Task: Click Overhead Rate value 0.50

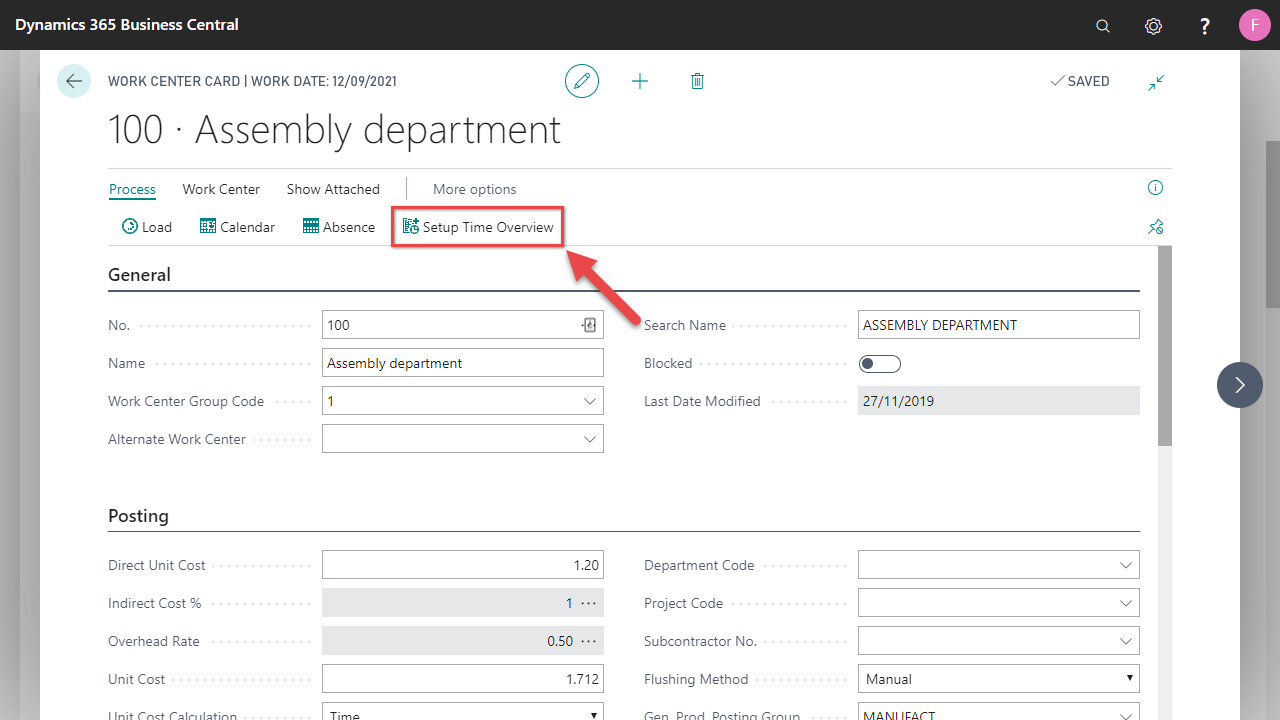Action: [x=560, y=641]
